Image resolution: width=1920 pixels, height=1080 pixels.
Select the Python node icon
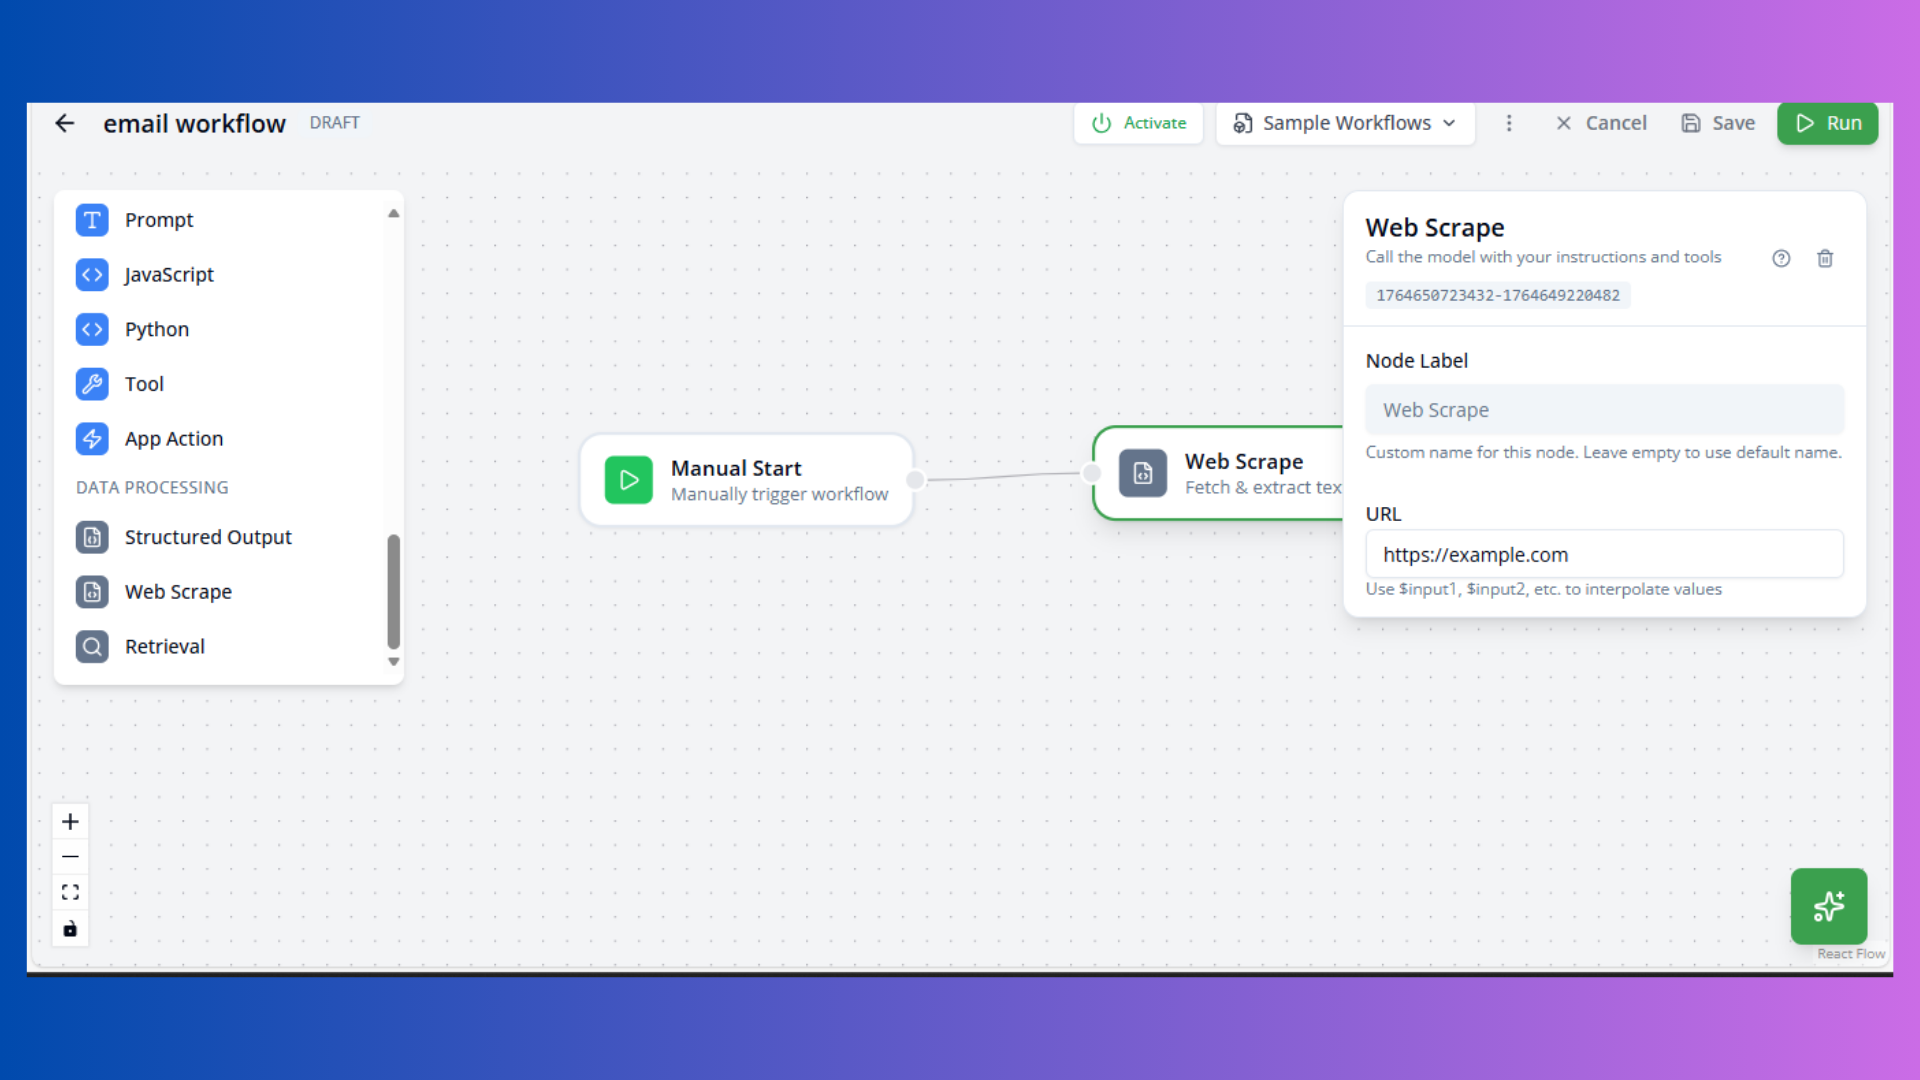pyautogui.click(x=91, y=329)
